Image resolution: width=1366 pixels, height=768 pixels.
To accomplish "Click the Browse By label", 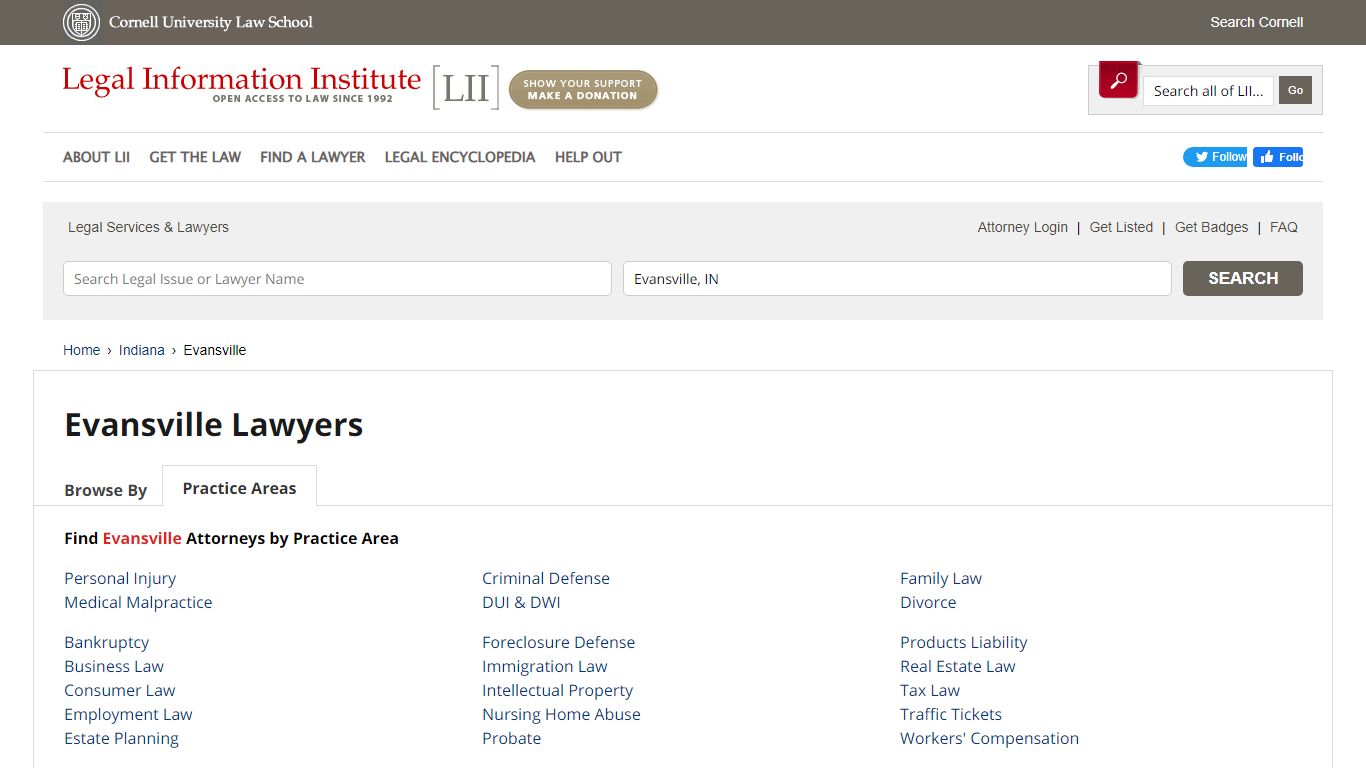I will tap(105, 490).
